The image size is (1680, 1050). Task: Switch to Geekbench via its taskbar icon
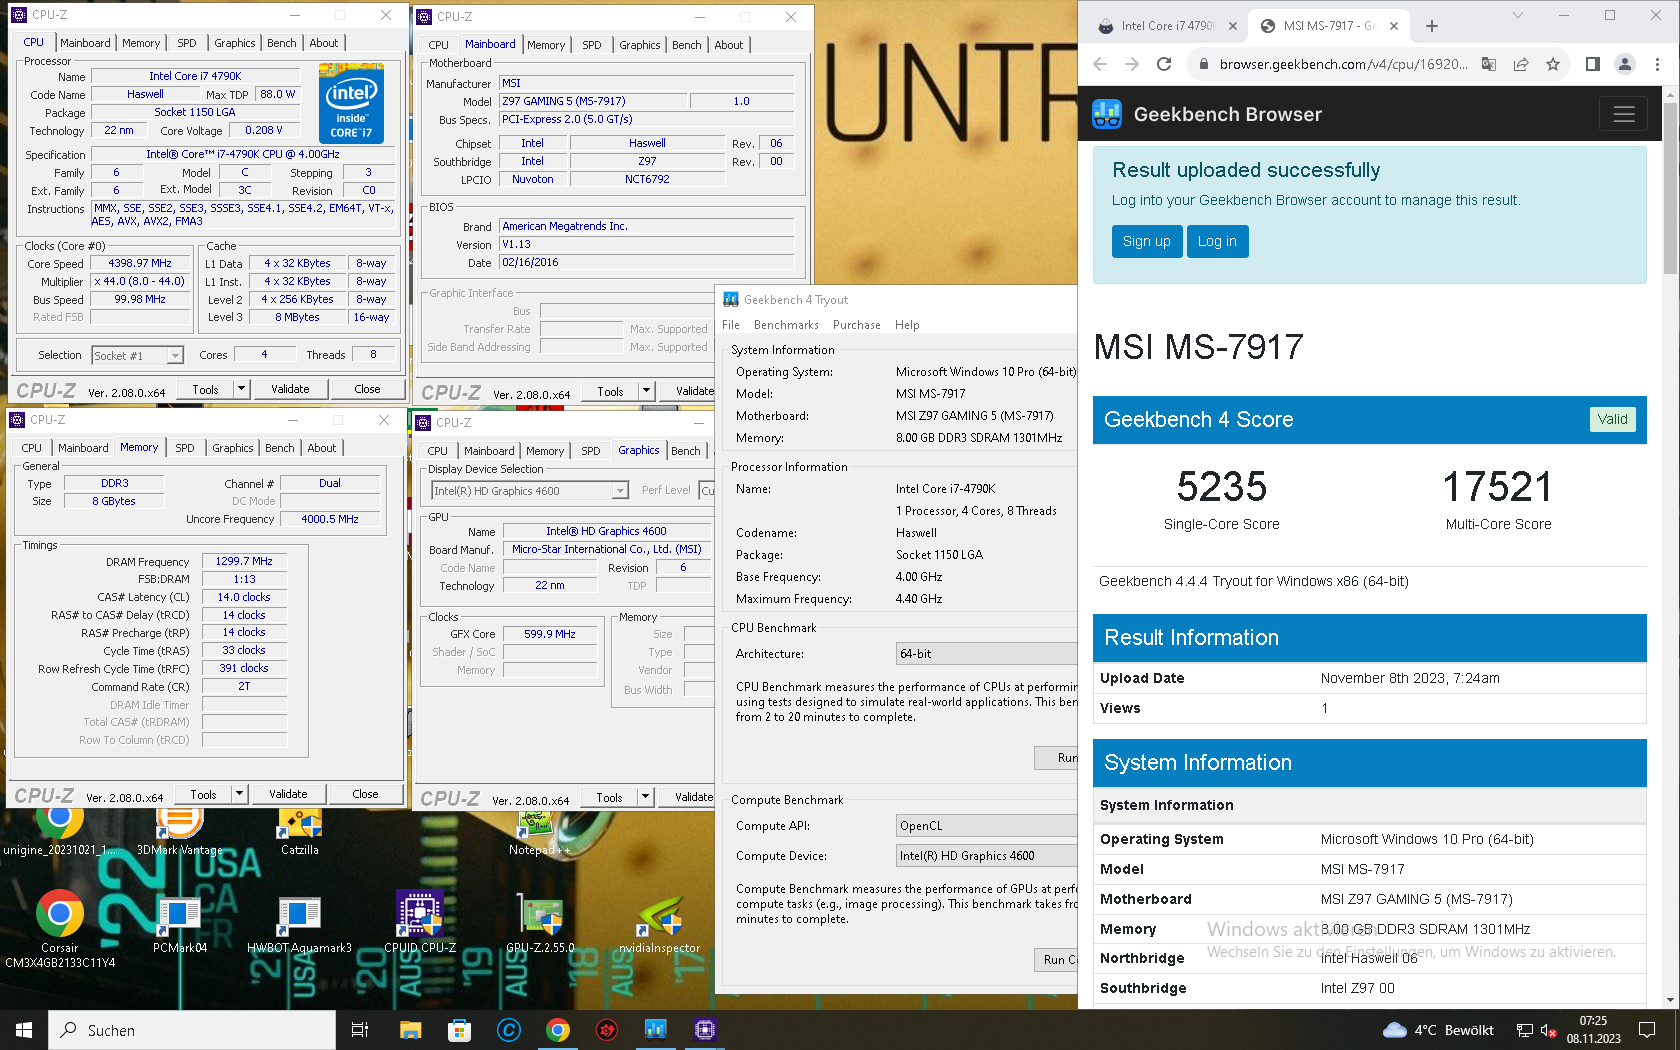click(x=656, y=1030)
